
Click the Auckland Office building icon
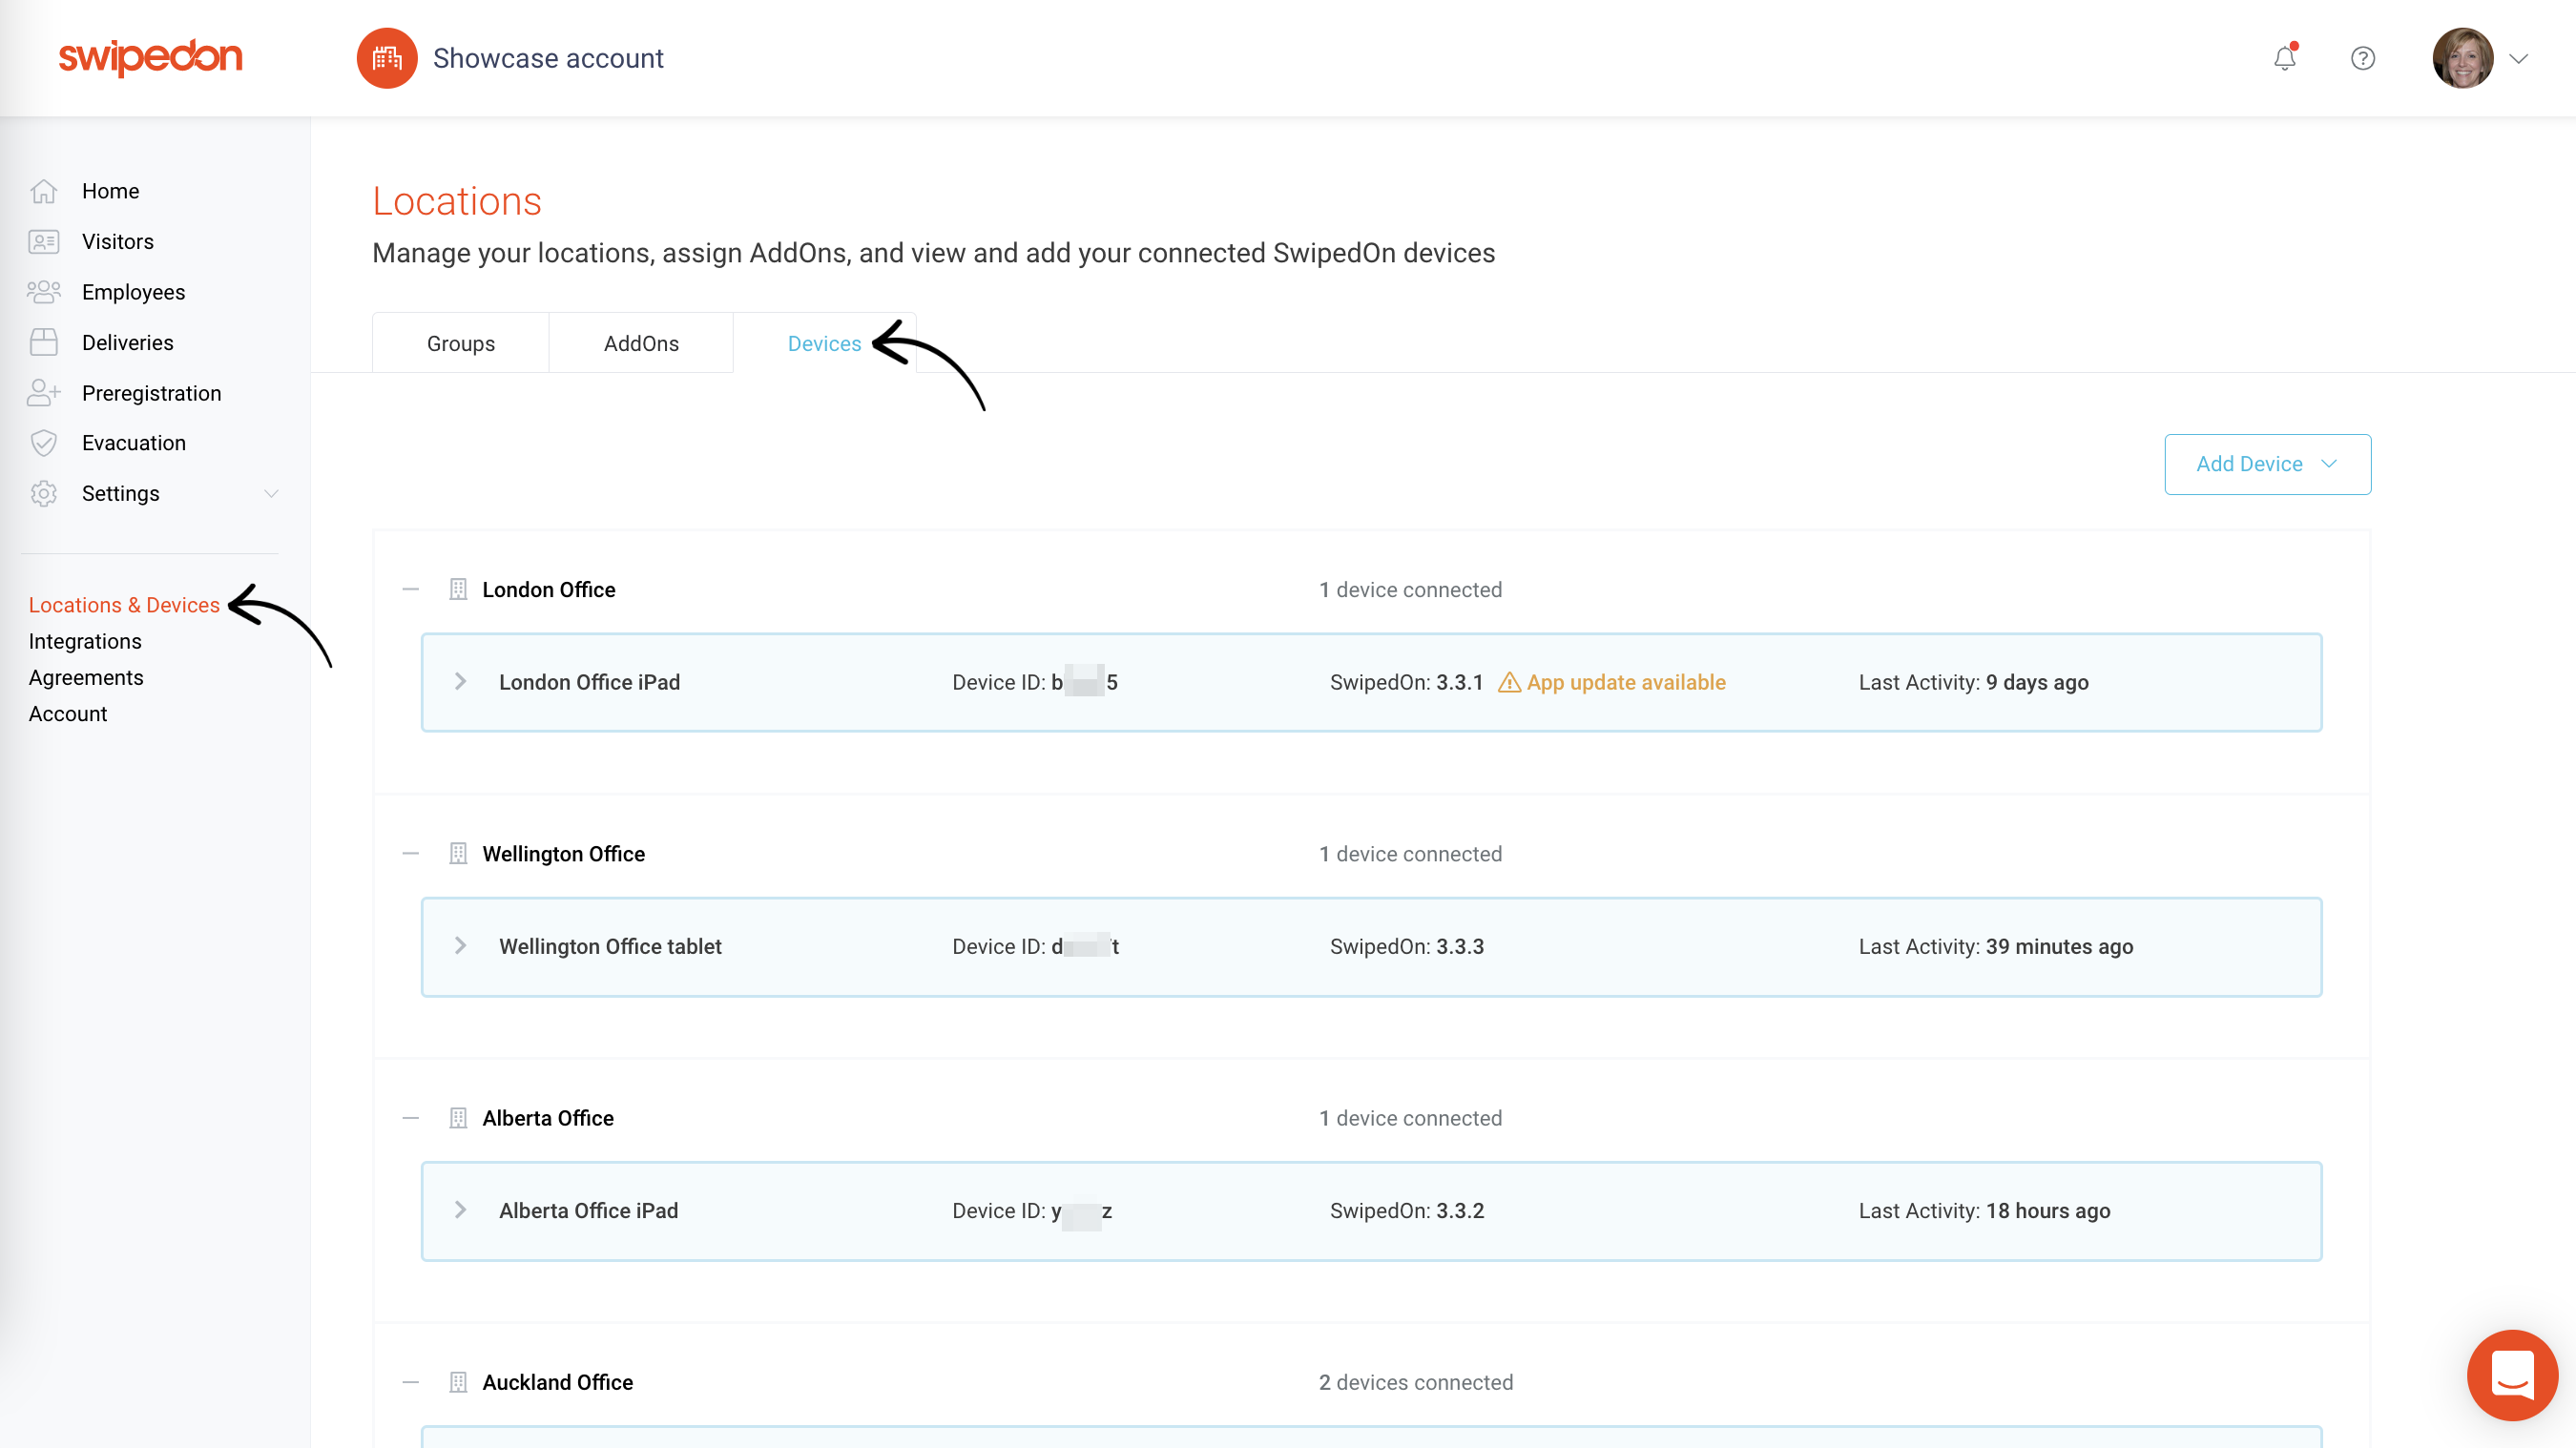pos(458,1382)
